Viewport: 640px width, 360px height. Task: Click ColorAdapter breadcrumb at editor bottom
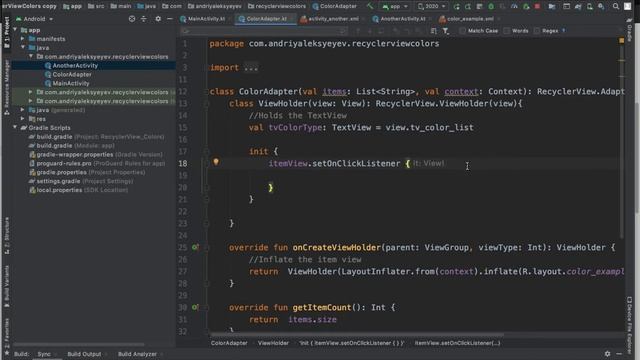(229, 343)
